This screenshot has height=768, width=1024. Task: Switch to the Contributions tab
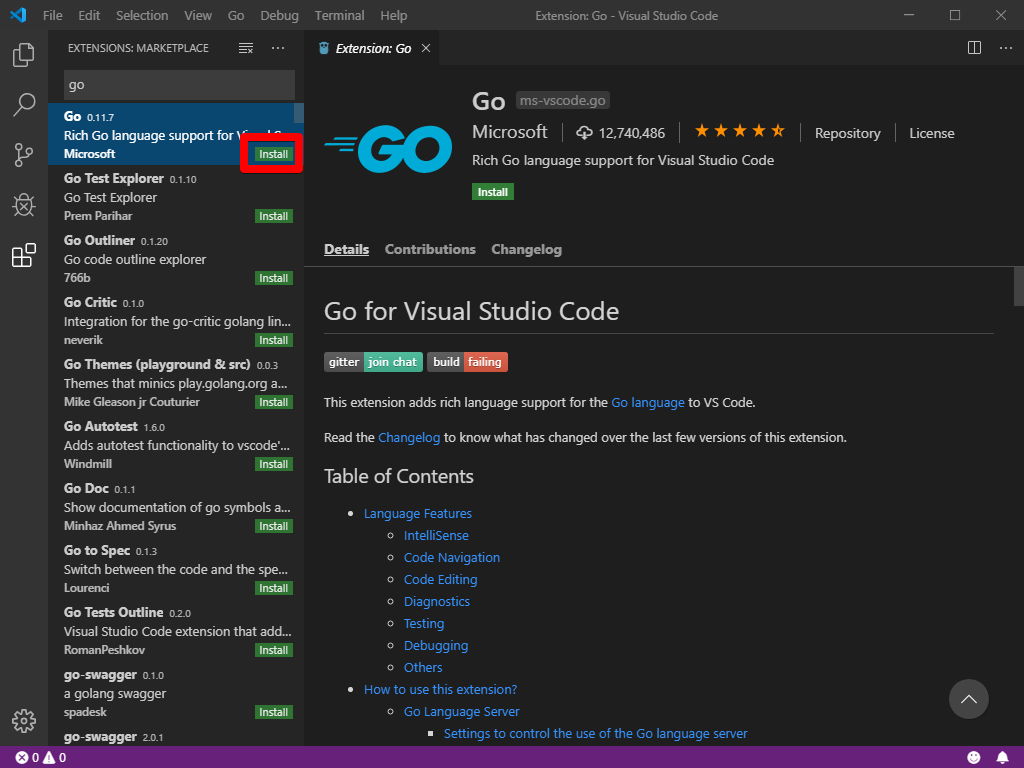pos(430,249)
